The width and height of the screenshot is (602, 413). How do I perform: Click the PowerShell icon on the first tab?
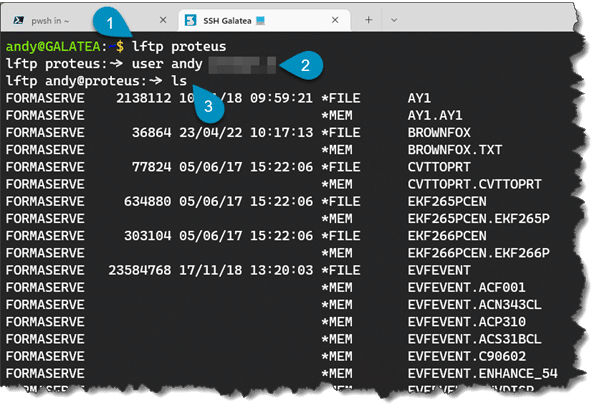coord(21,20)
